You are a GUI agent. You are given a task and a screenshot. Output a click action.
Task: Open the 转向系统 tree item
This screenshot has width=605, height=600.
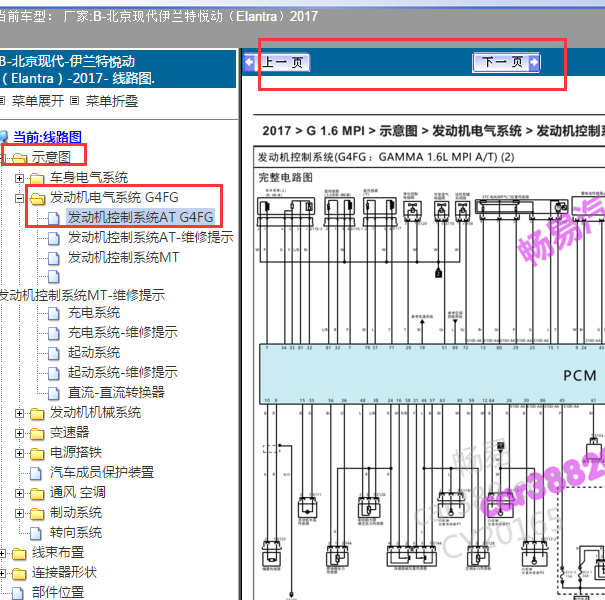(x=76, y=532)
